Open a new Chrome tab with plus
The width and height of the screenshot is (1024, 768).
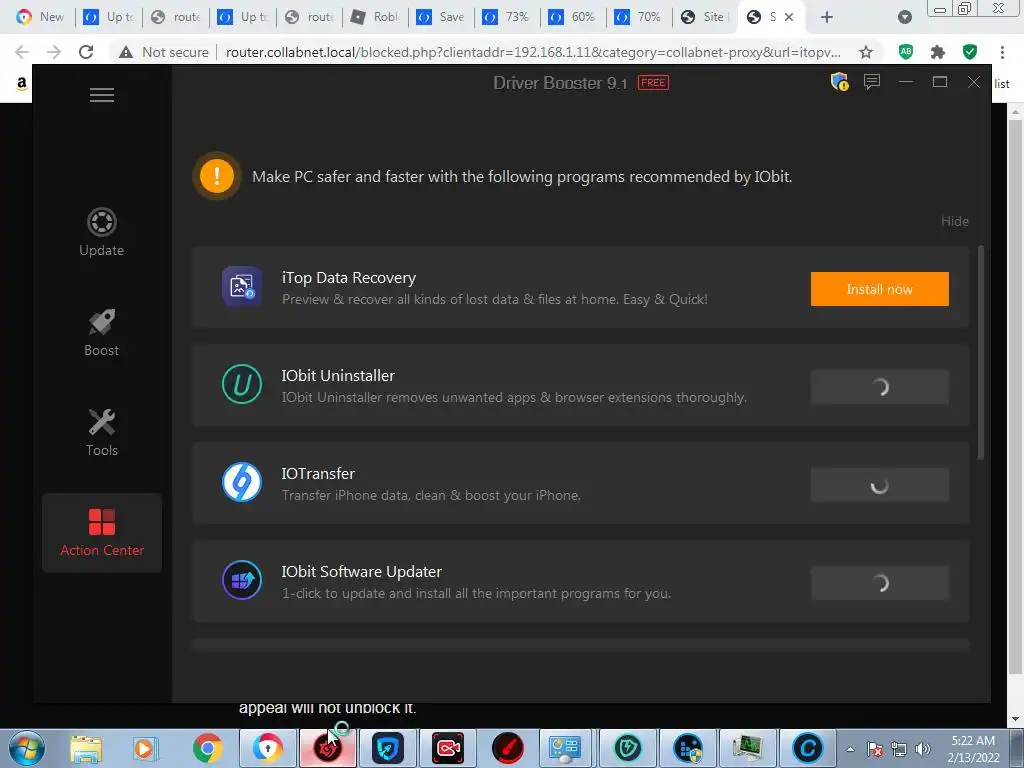pyautogui.click(x=827, y=17)
